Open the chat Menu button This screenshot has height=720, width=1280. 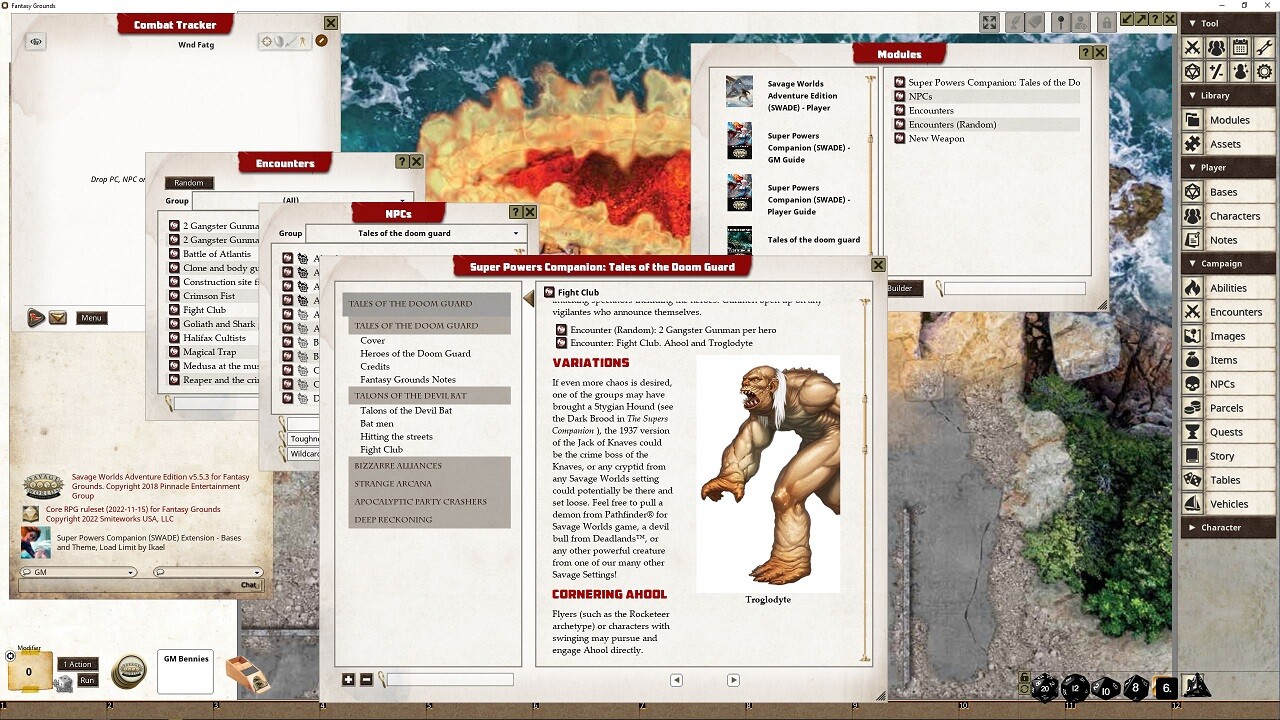point(91,317)
